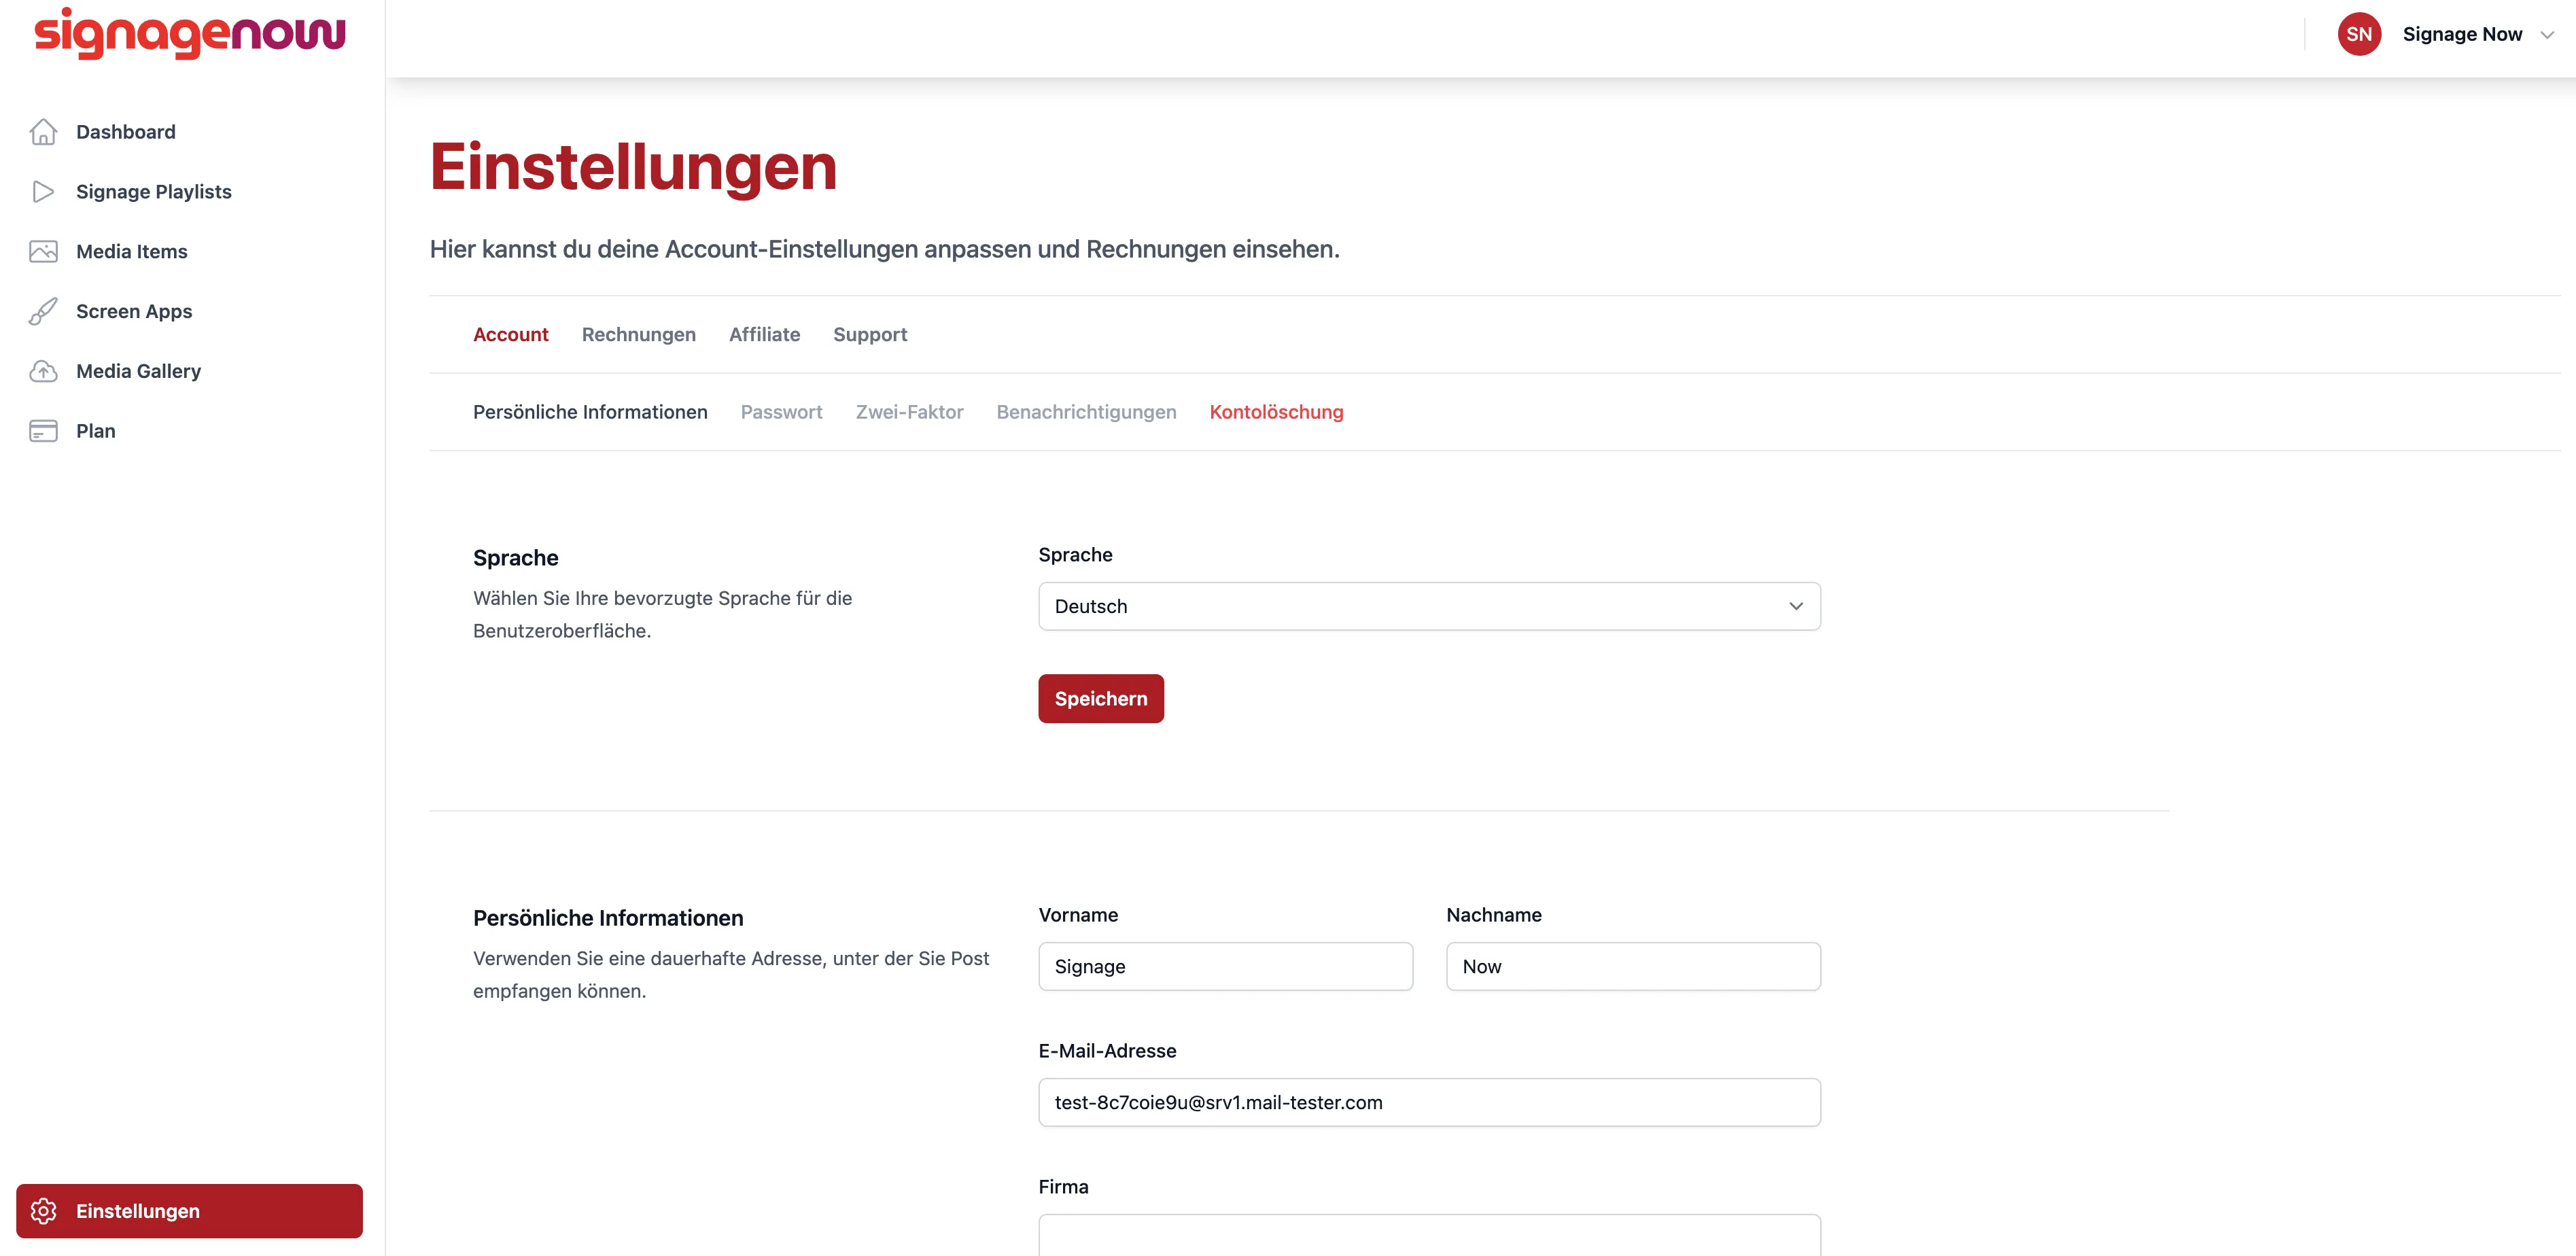Click the signagenow logo
This screenshot has height=1256, width=2576.
190,34
